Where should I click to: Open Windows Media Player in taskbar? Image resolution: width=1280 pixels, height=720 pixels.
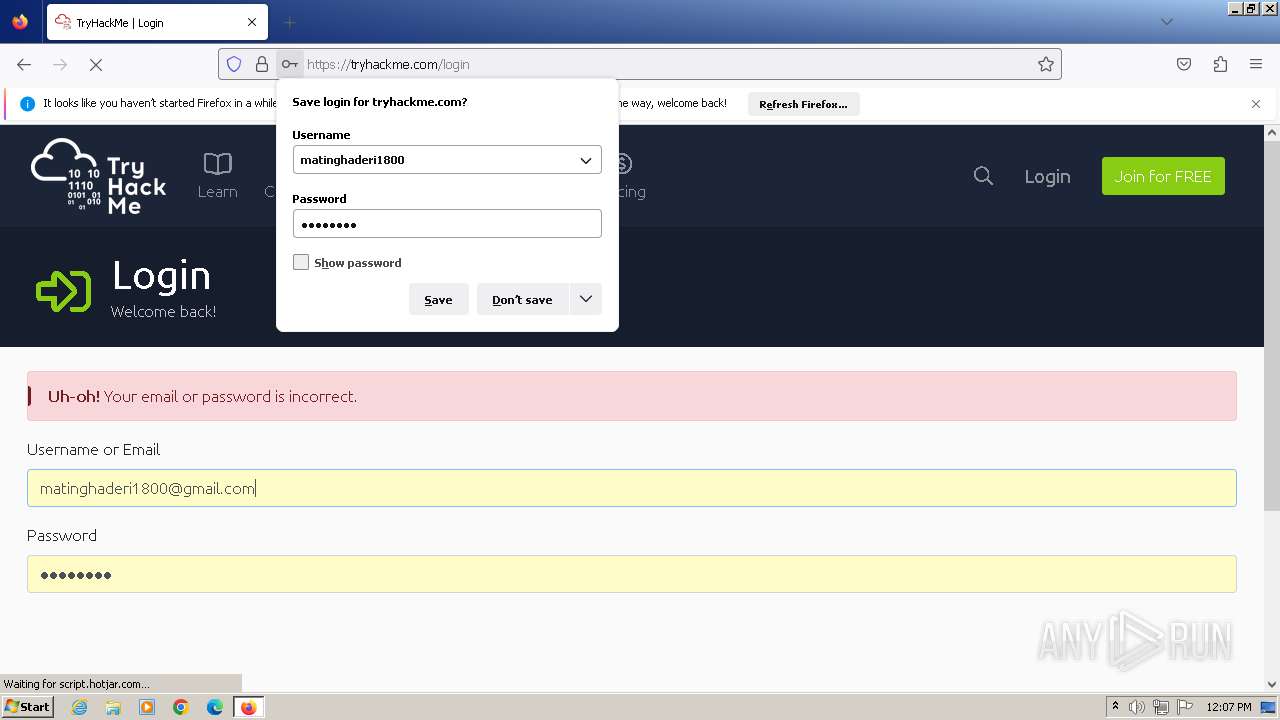tap(147, 707)
